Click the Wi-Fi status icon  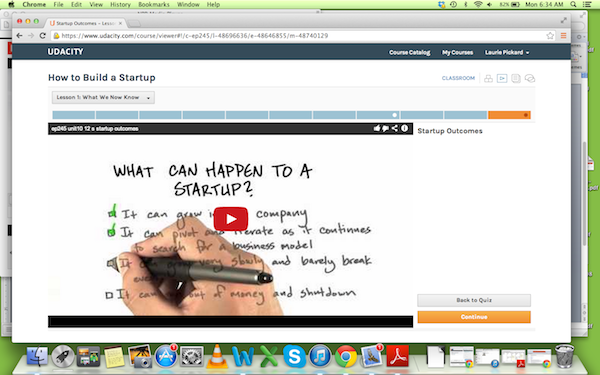point(478,4)
